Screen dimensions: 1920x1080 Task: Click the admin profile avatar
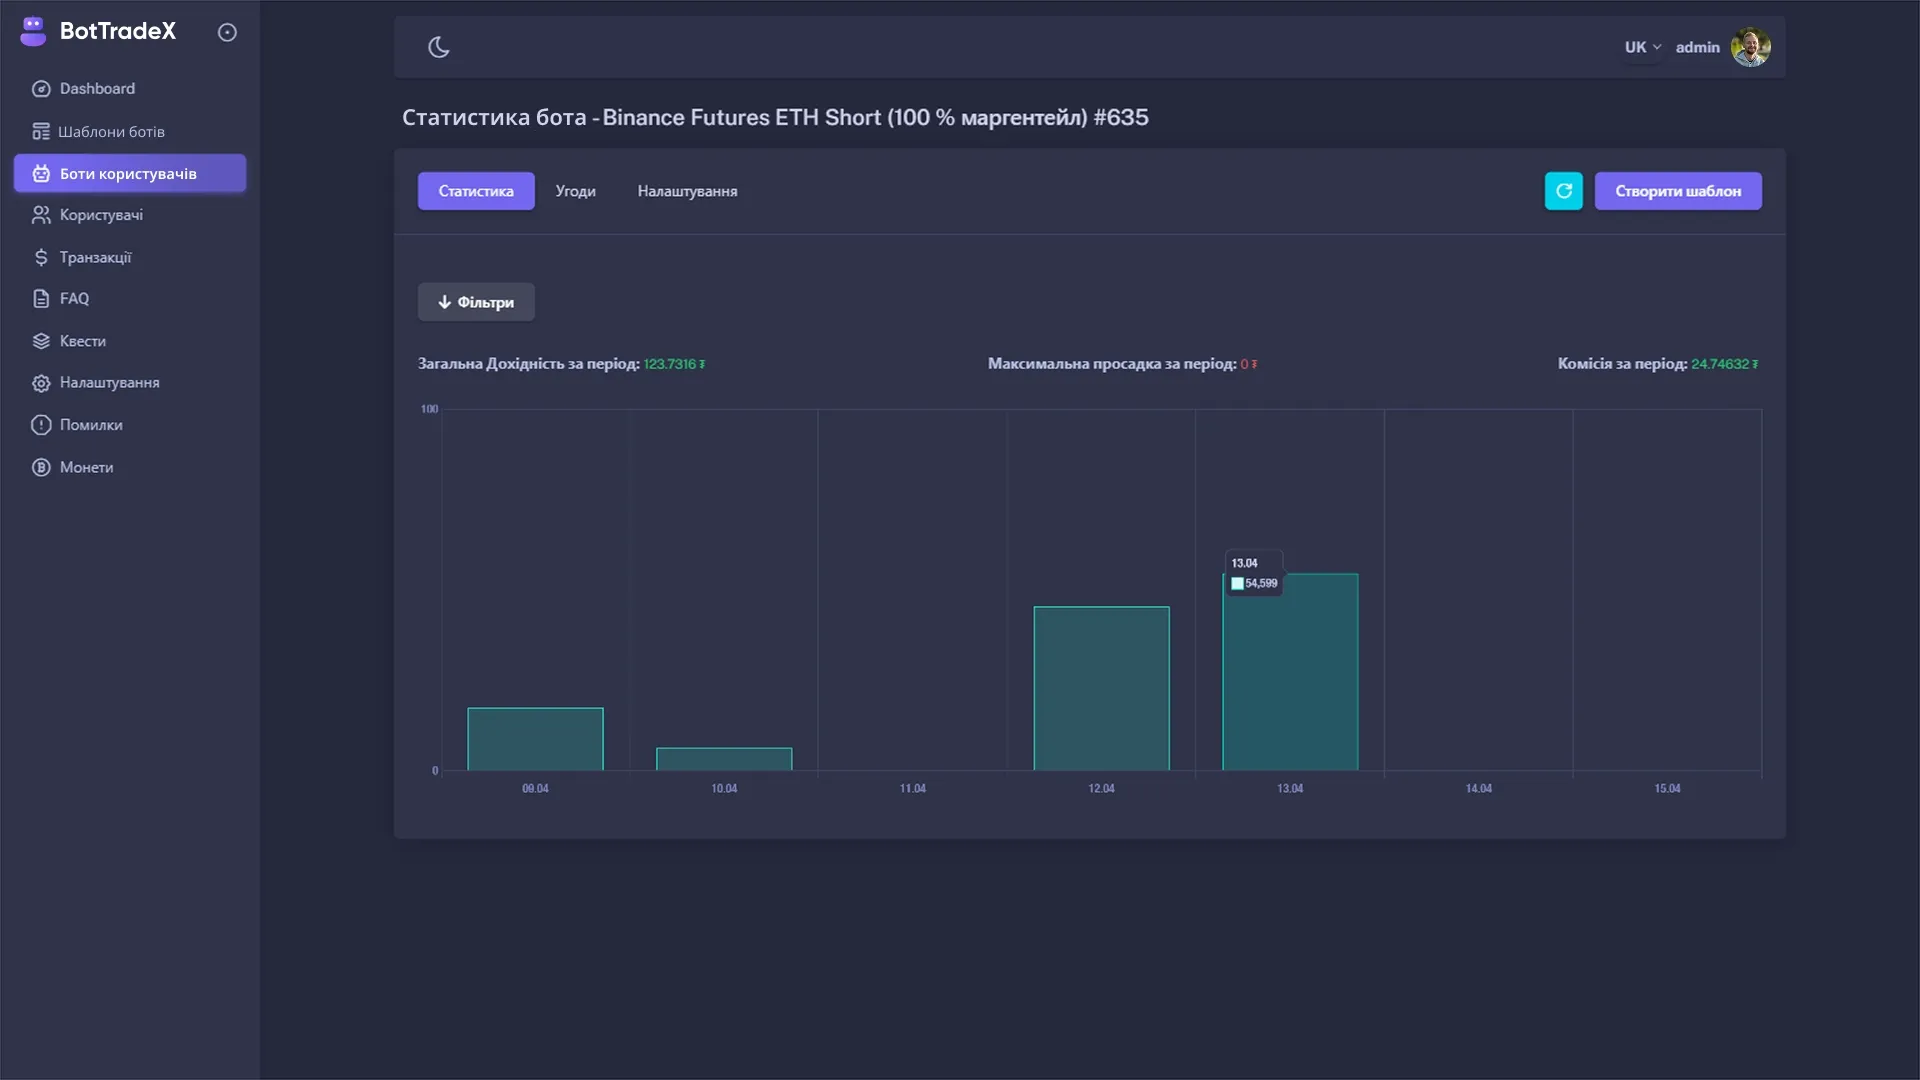1751,46
